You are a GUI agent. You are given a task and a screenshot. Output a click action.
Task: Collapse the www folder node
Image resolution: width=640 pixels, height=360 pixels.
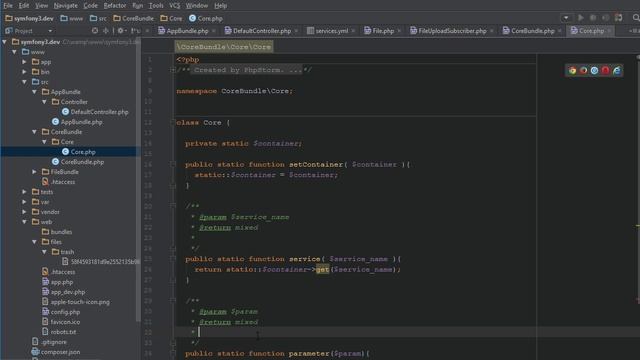pos(15,52)
